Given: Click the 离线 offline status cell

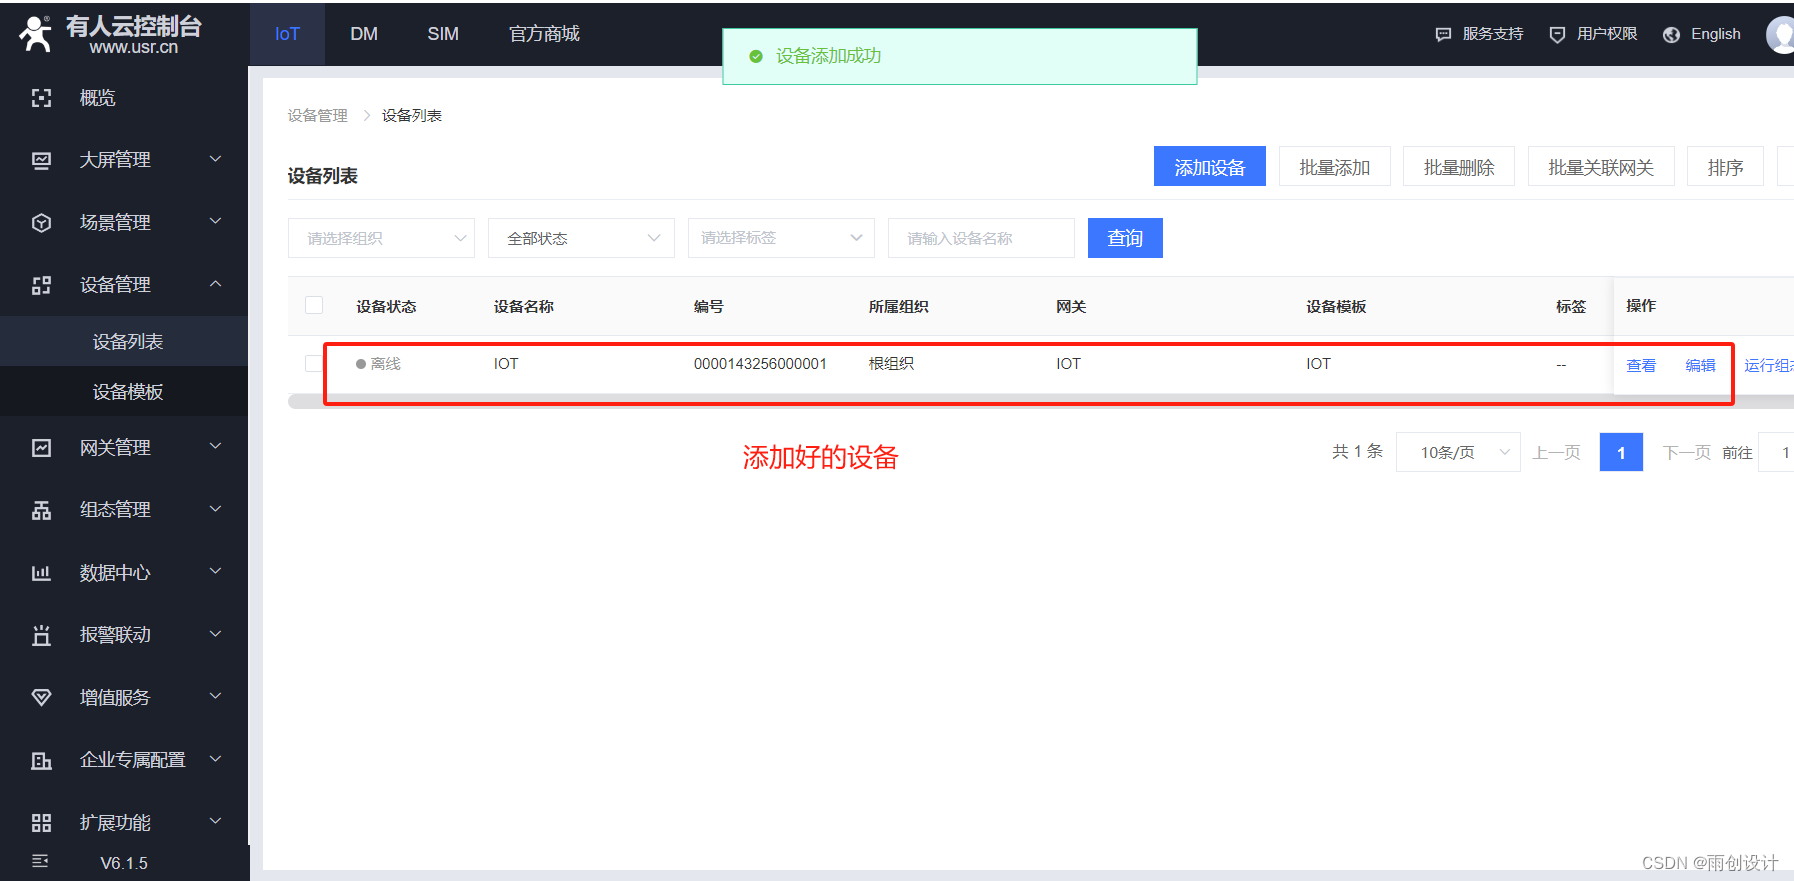Looking at the screenshot, I should pyautogui.click(x=378, y=364).
